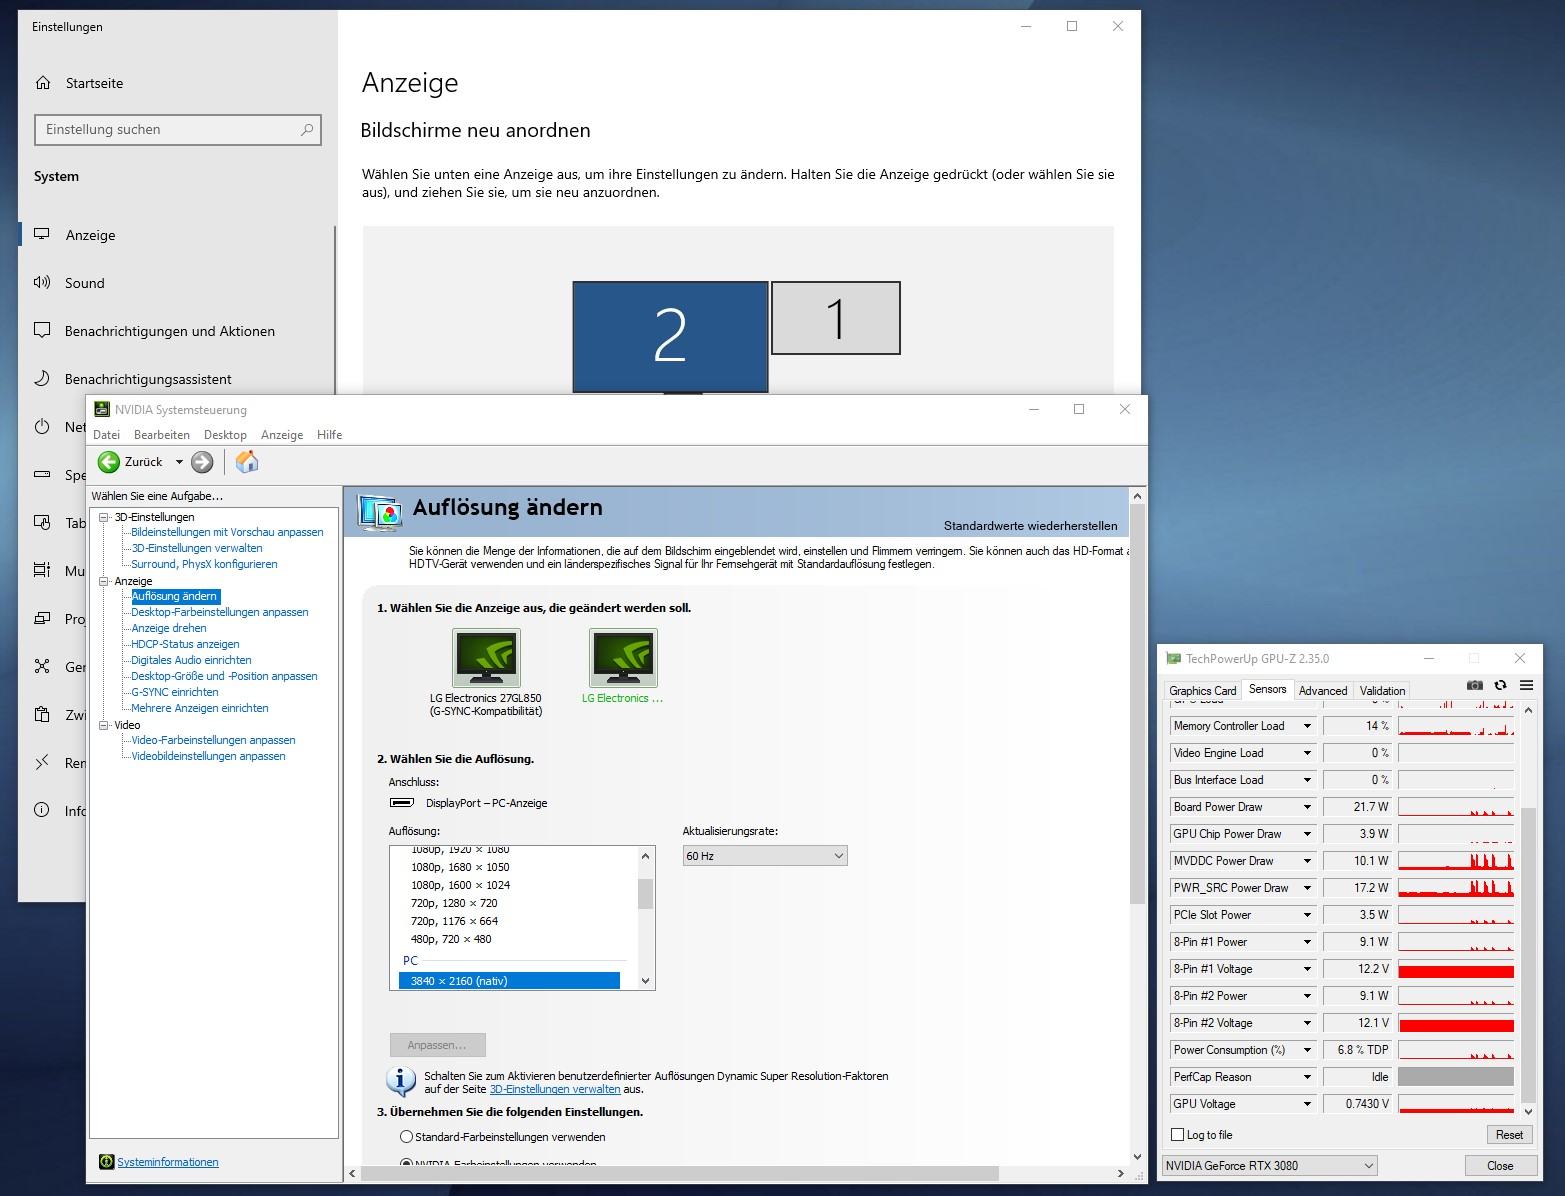Viewport: 1565px width, 1196px height.
Task: Select display 1 in Bildschirme neu anordnen
Action: (836, 318)
